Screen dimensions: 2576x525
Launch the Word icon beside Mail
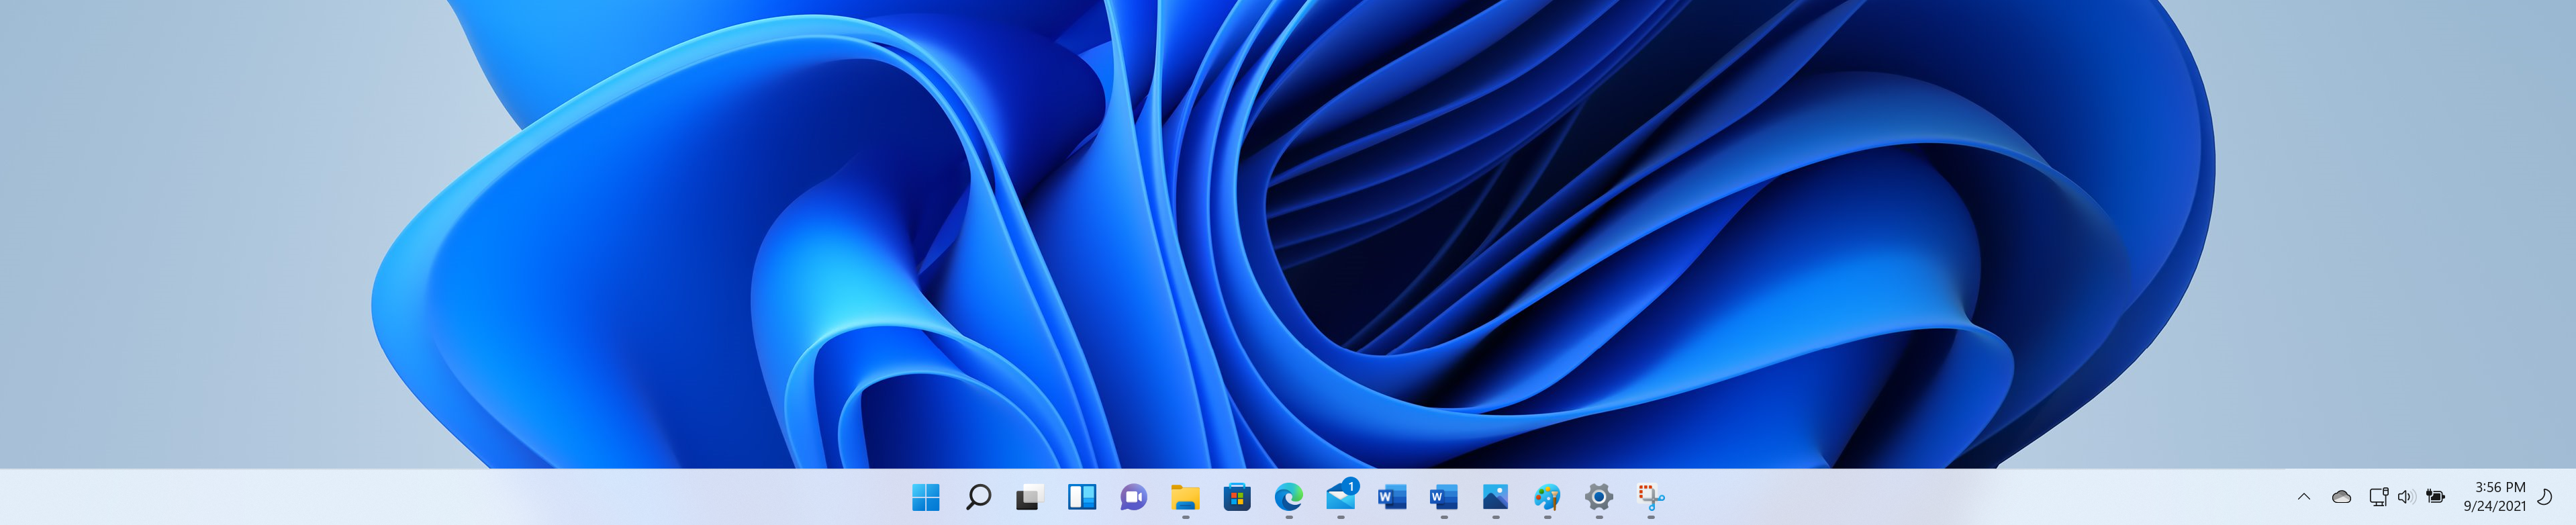click(x=1392, y=497)
